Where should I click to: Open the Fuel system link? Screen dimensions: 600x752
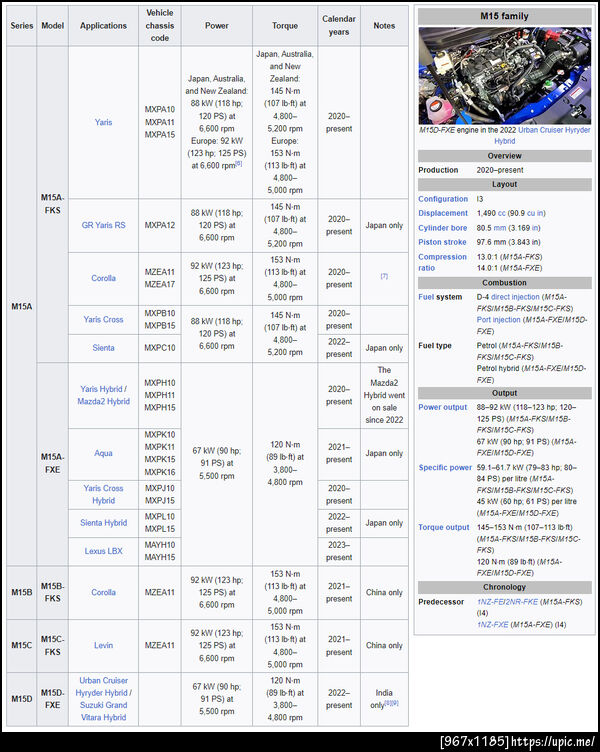(428, 297)
